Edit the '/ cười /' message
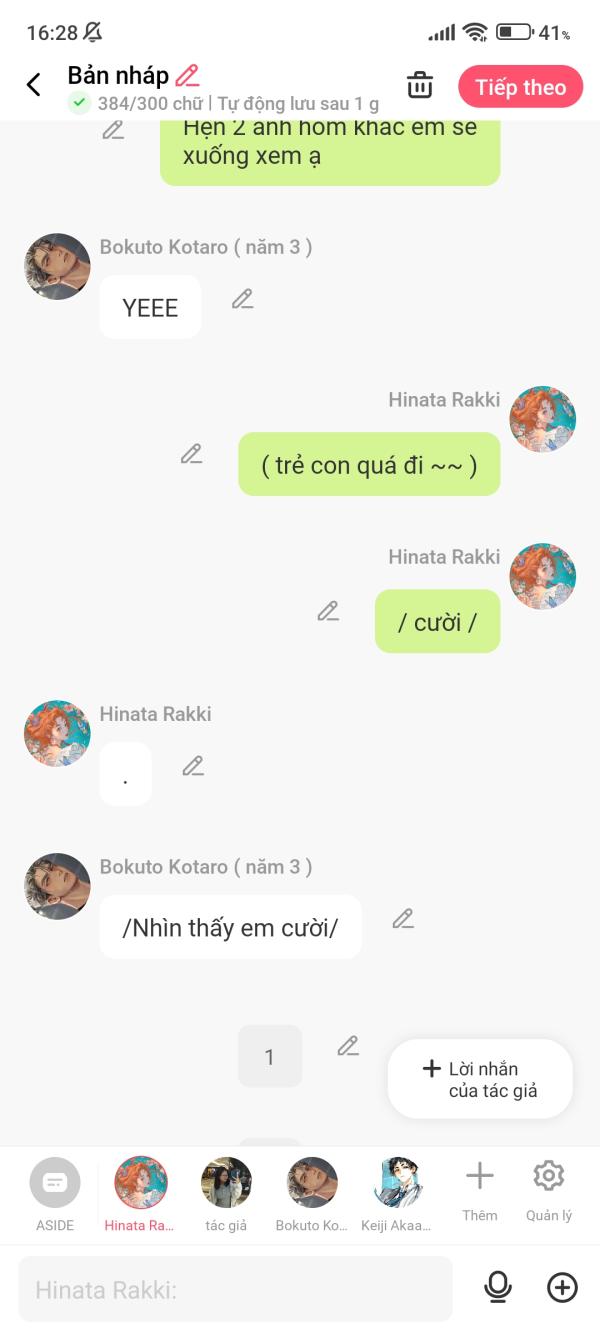600x1333 pixels. (328, 611)
